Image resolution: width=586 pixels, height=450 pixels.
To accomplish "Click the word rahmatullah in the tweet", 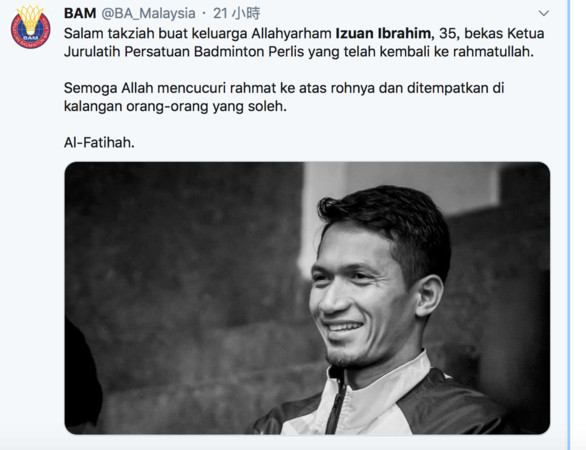I will tap(493, 52).
